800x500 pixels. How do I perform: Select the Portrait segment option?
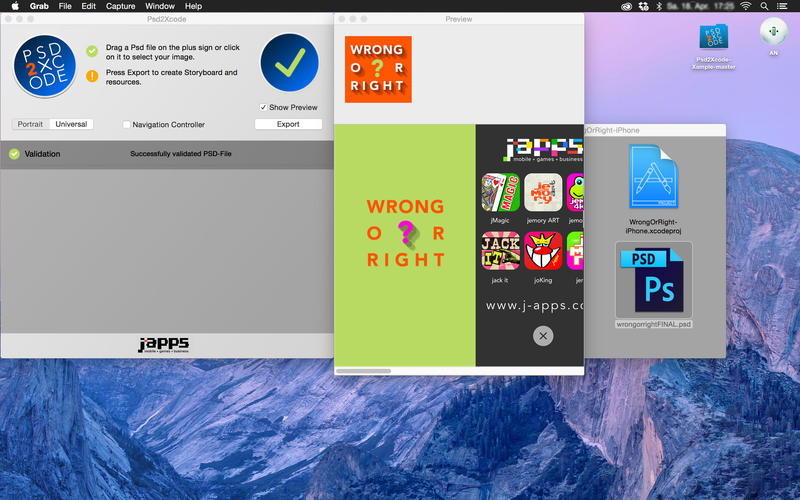click(x=31, y=125)
